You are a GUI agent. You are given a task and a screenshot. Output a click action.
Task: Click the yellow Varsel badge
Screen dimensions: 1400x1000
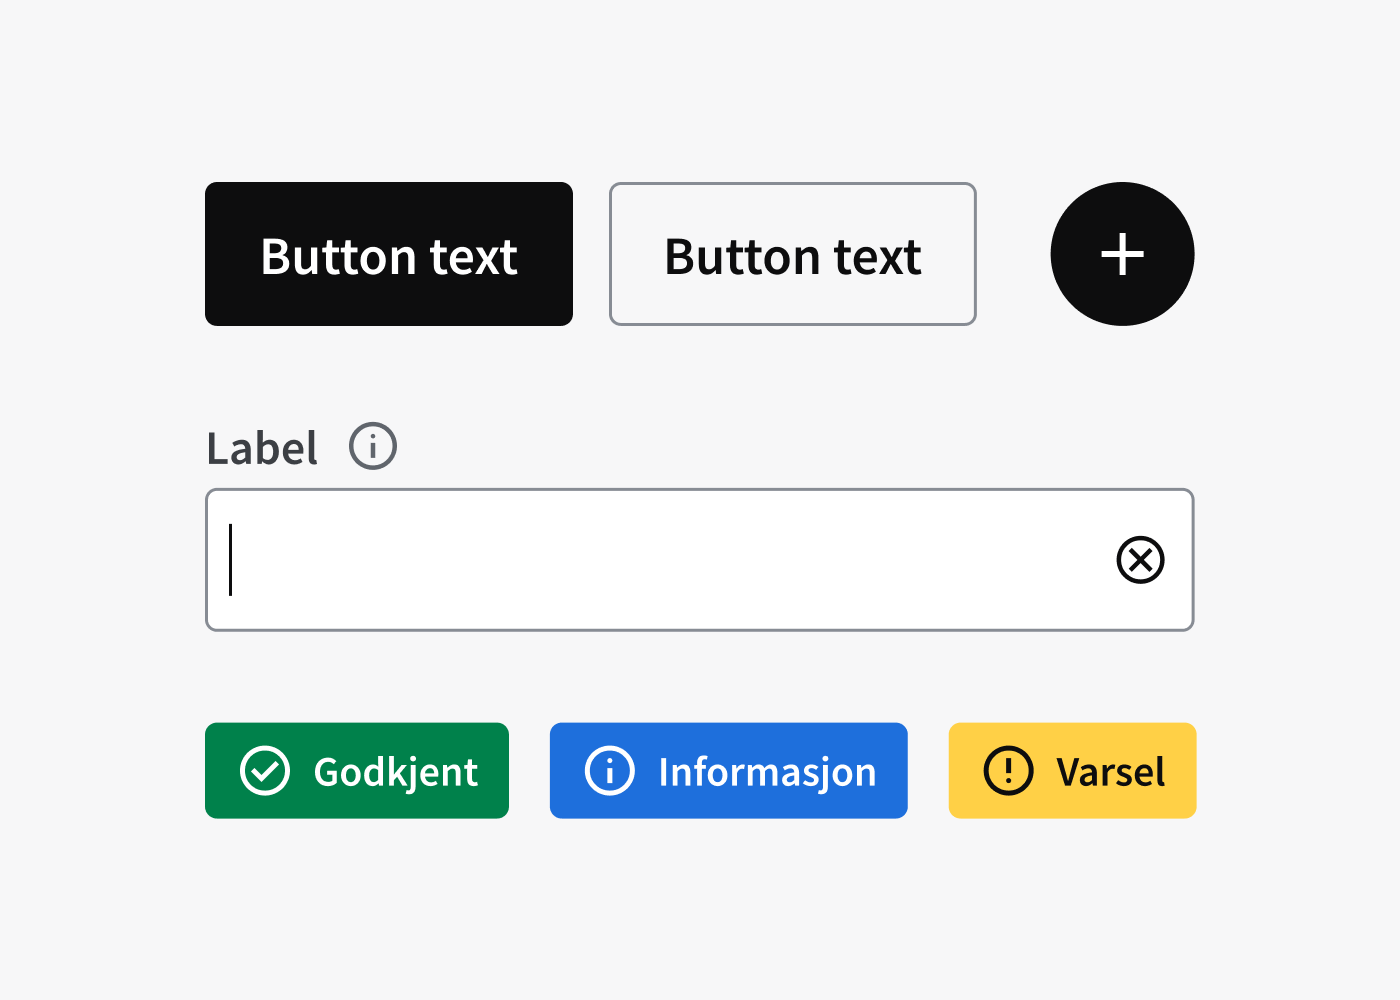point(1072,771)
